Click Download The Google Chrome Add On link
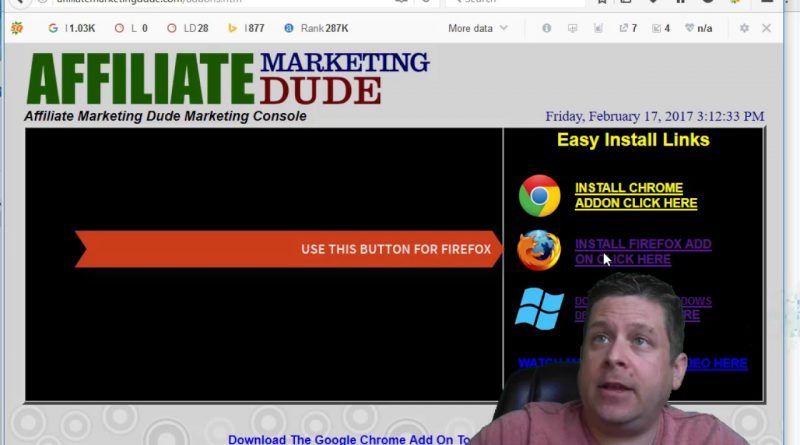This screenshot has height=445, width=800. 349,439
